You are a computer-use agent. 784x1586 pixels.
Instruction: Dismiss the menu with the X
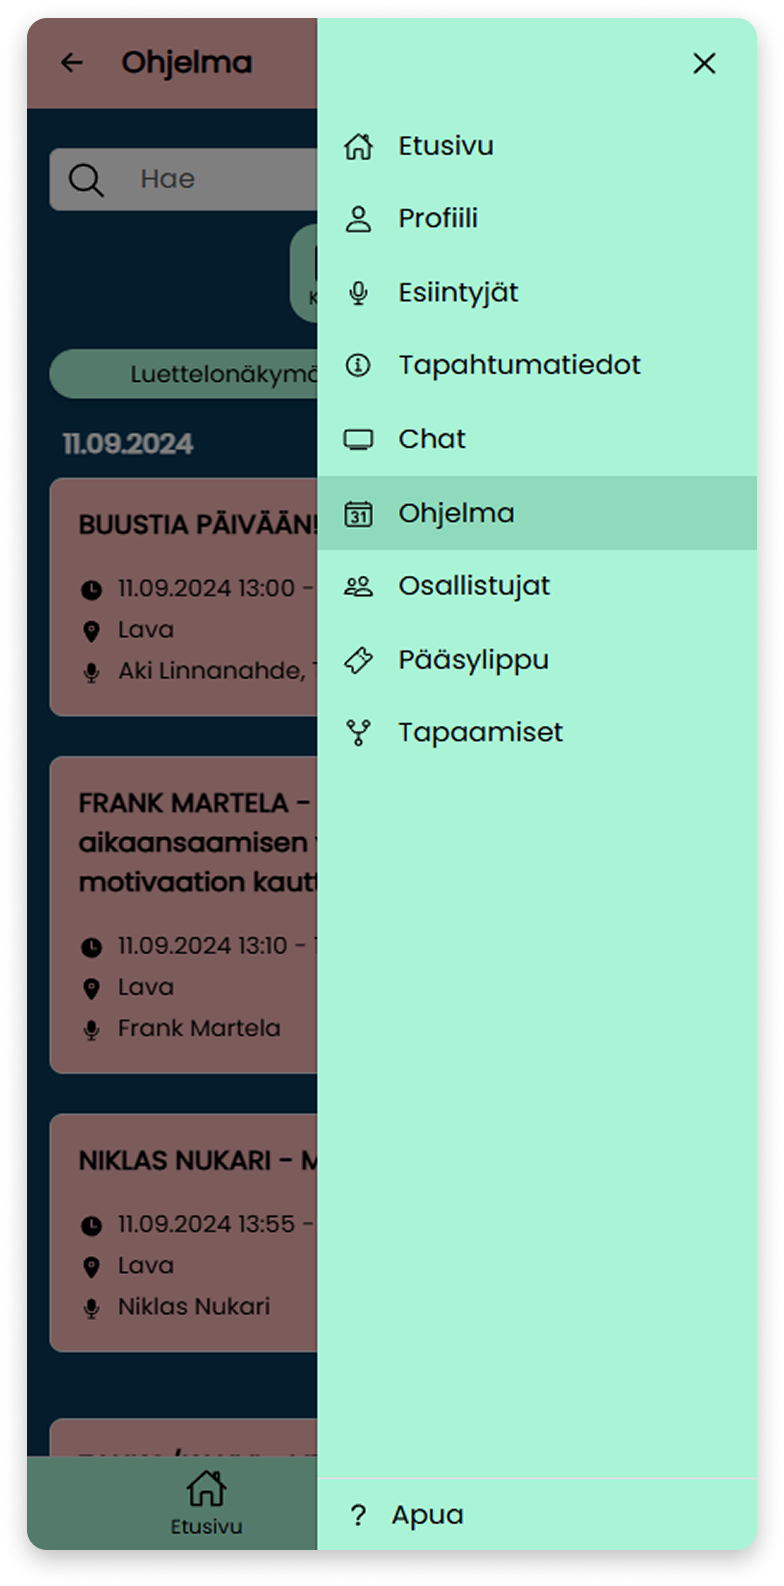pos(704,63)
